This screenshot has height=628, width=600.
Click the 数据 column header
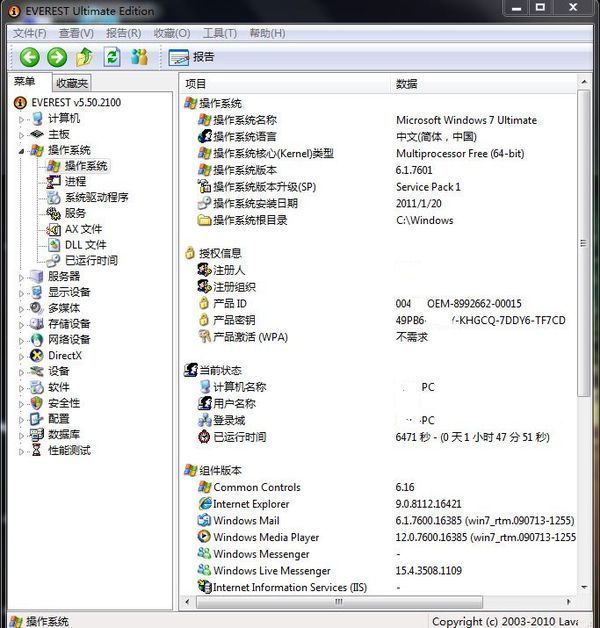pos(483,84)
